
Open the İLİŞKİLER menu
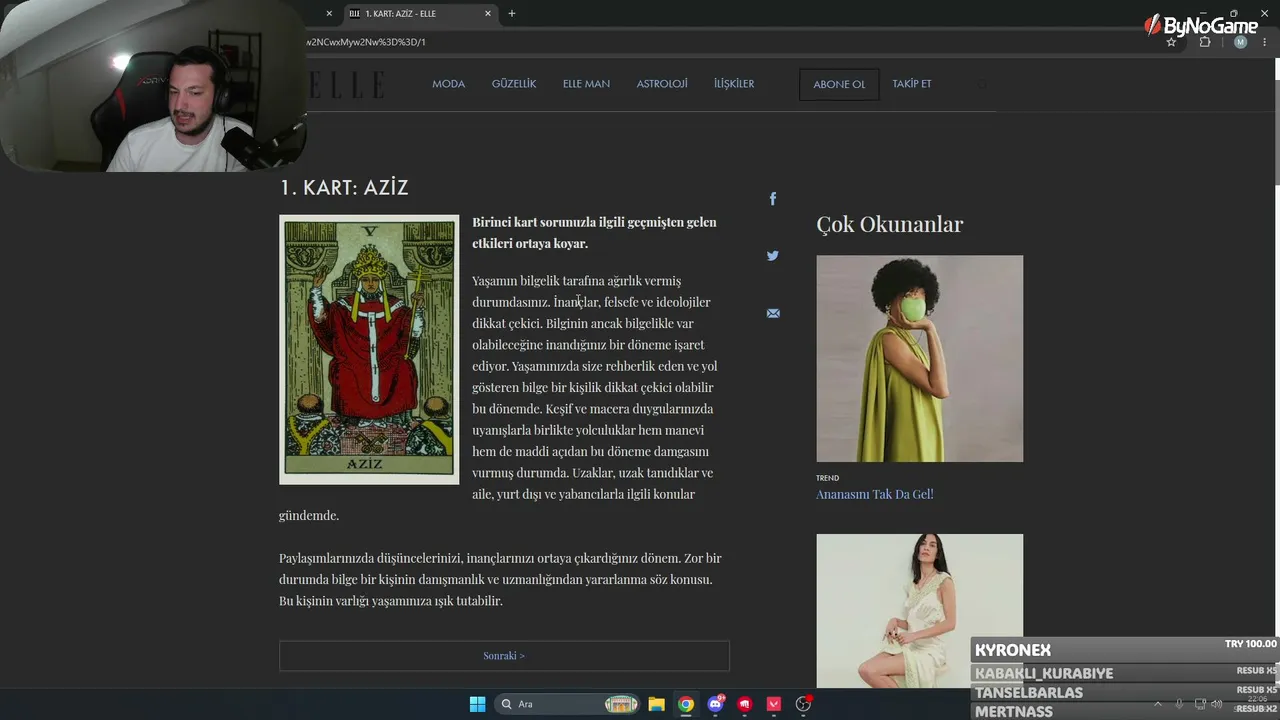tap(734, 84)
